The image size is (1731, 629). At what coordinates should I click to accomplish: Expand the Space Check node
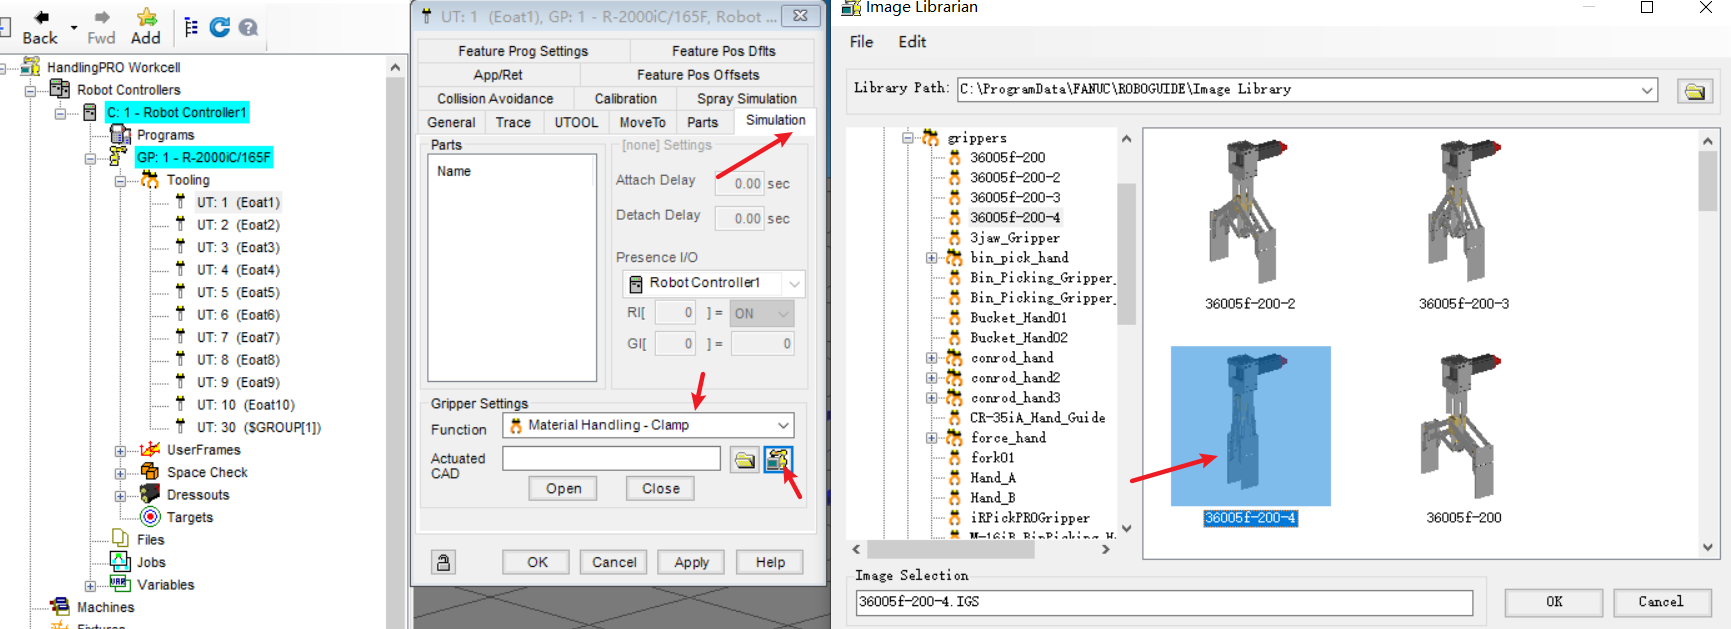(x=120, y=473)
